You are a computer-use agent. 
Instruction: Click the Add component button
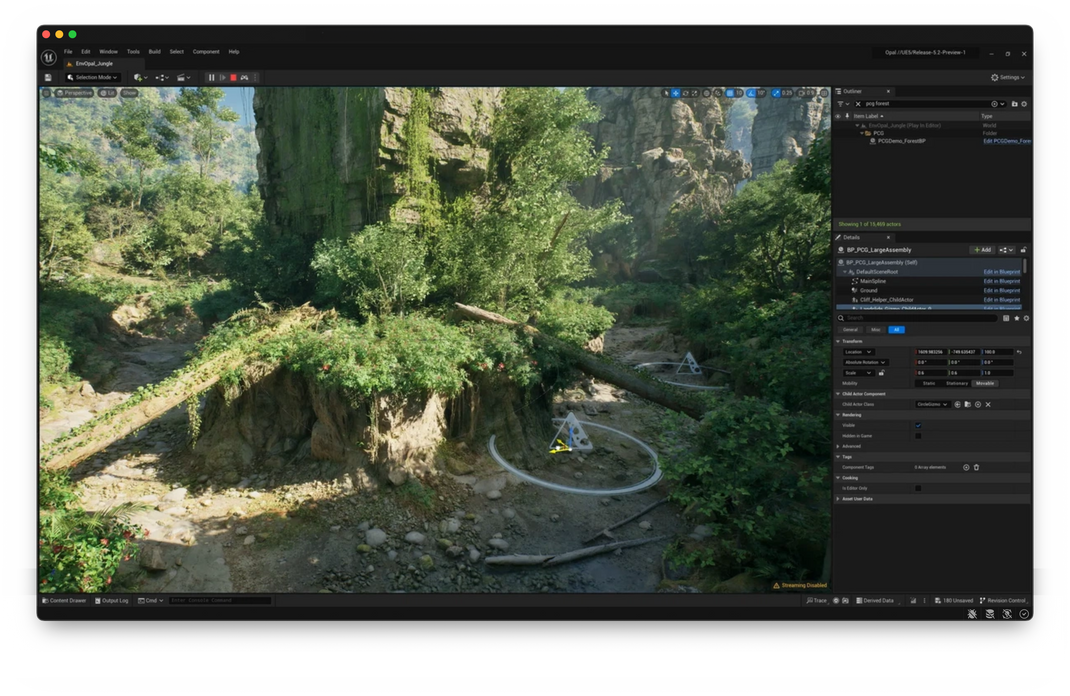tap(983, 250)
